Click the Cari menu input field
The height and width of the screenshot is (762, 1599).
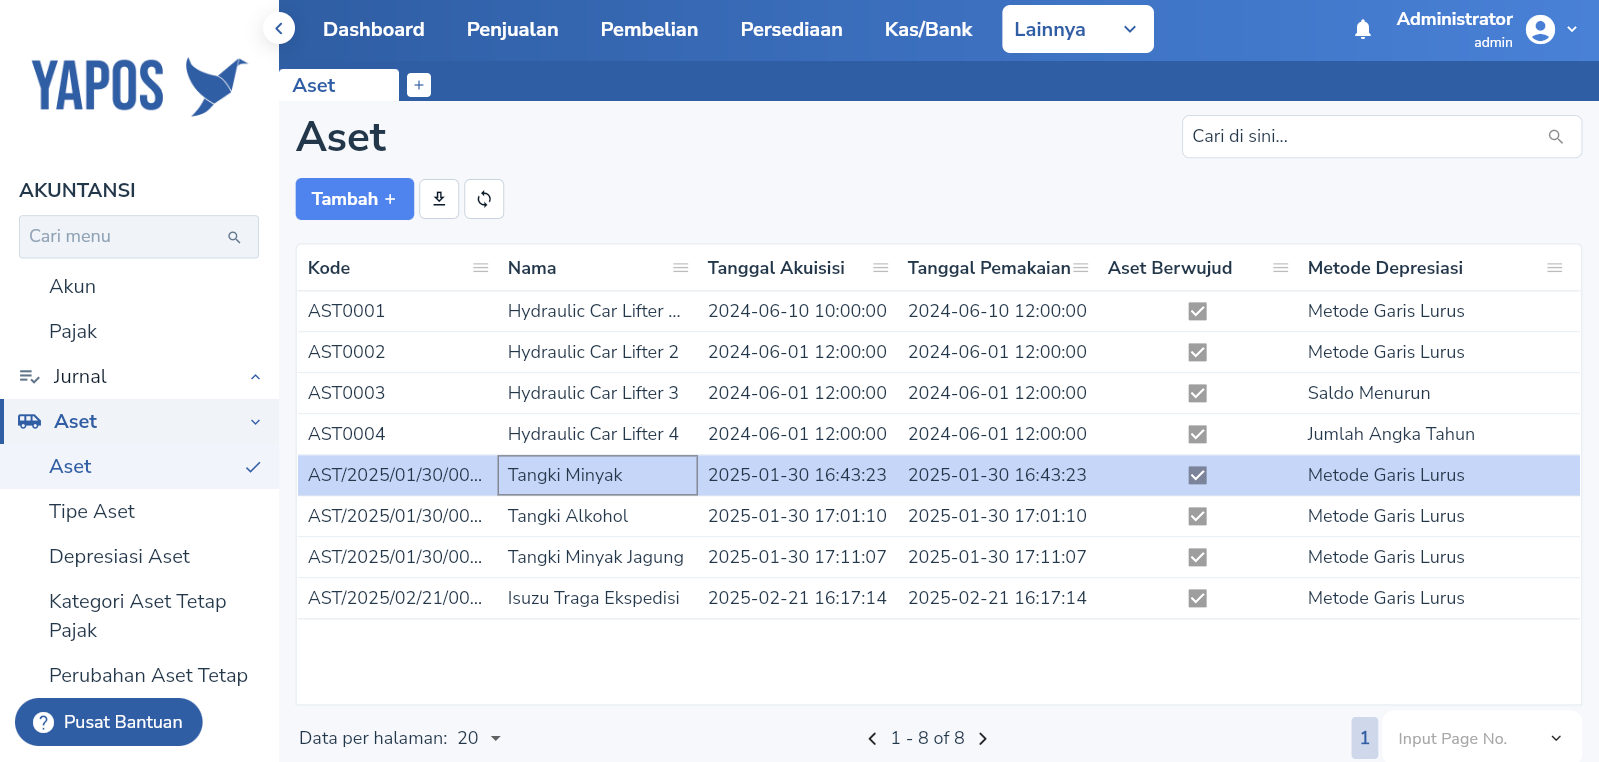tap(125, 236)
